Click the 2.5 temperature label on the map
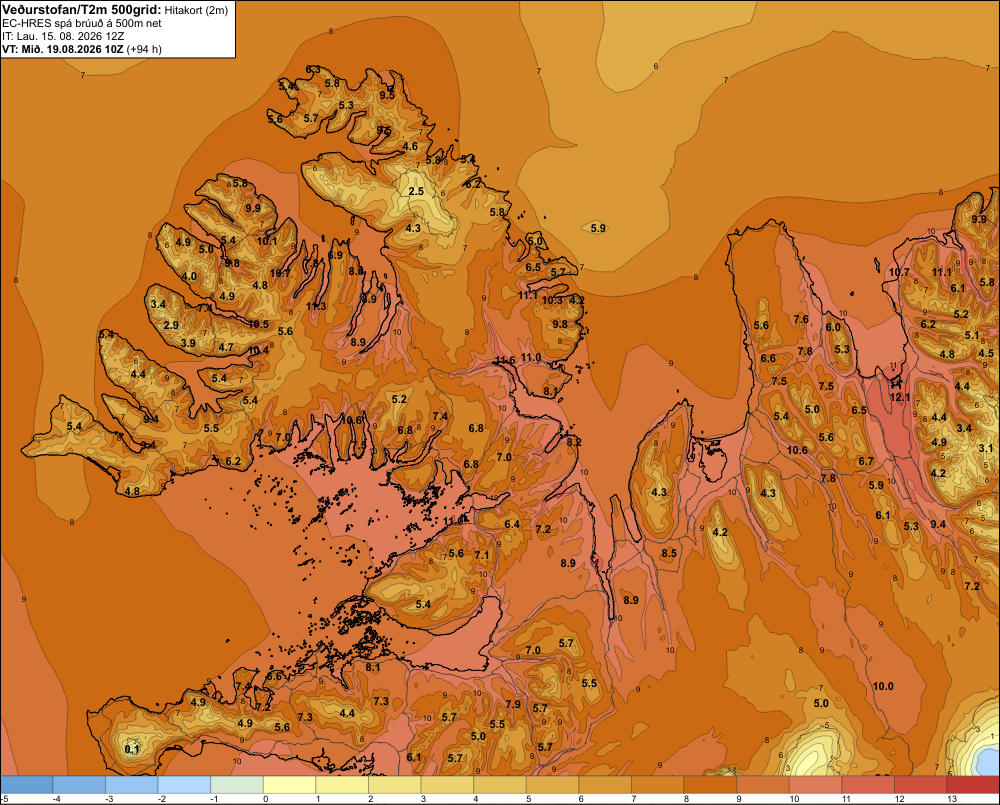 coord(416,191)
